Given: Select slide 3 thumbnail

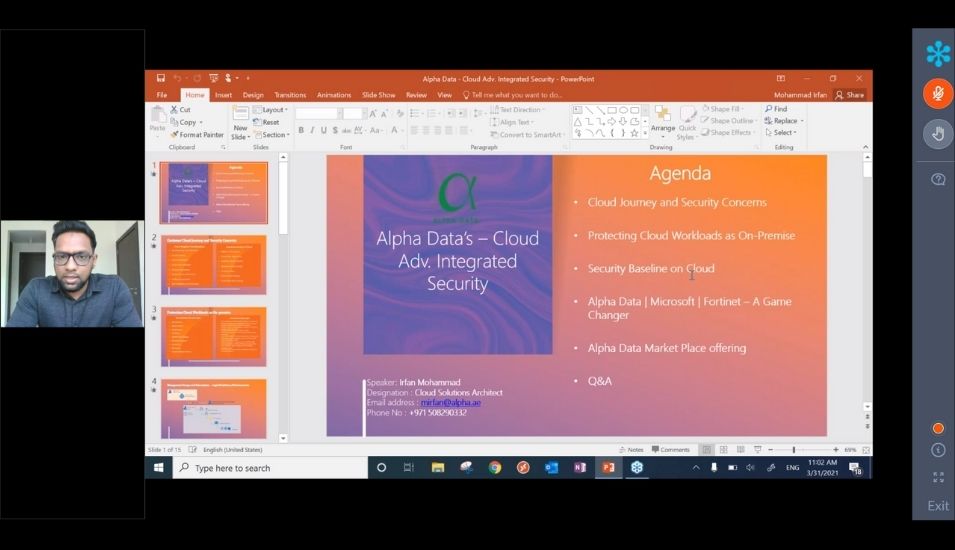Looking at the screenshot, I should [x=213, y=337].
